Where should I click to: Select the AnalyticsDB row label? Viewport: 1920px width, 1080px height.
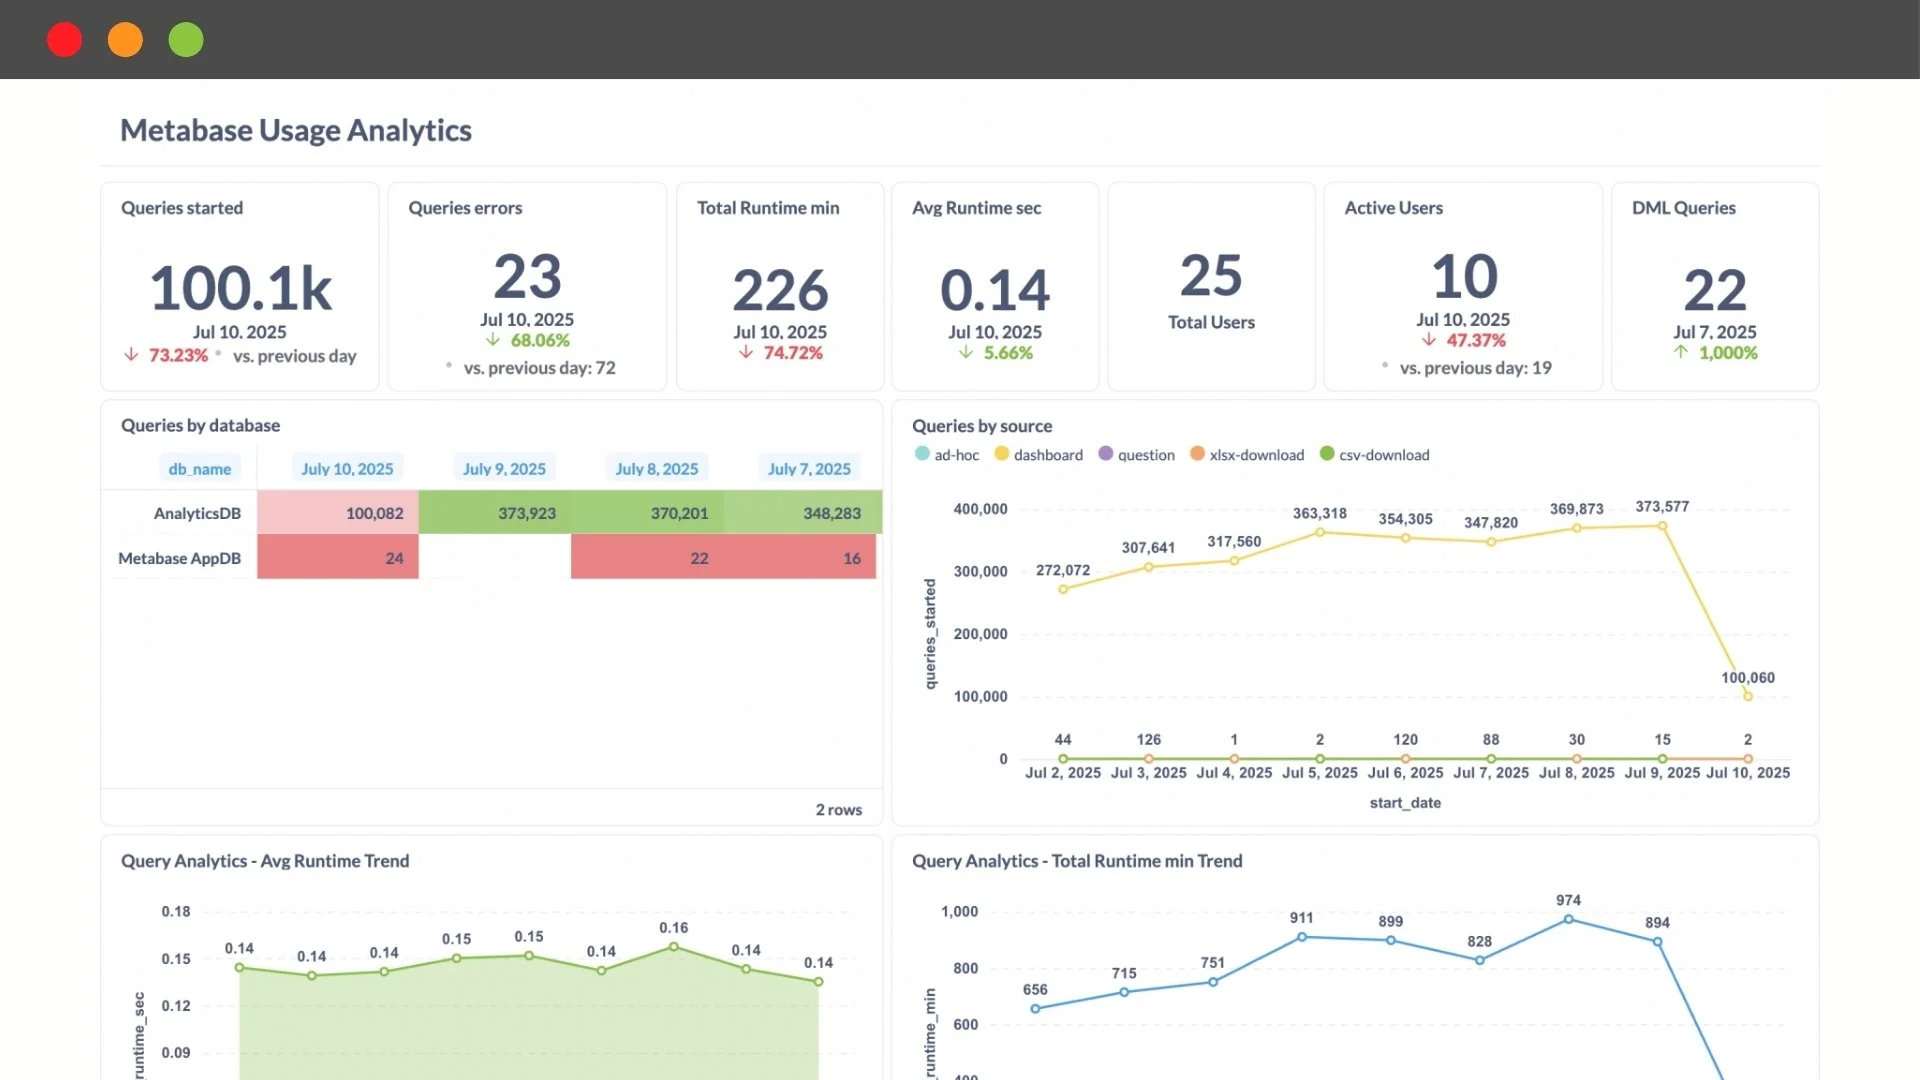point(197,513)
